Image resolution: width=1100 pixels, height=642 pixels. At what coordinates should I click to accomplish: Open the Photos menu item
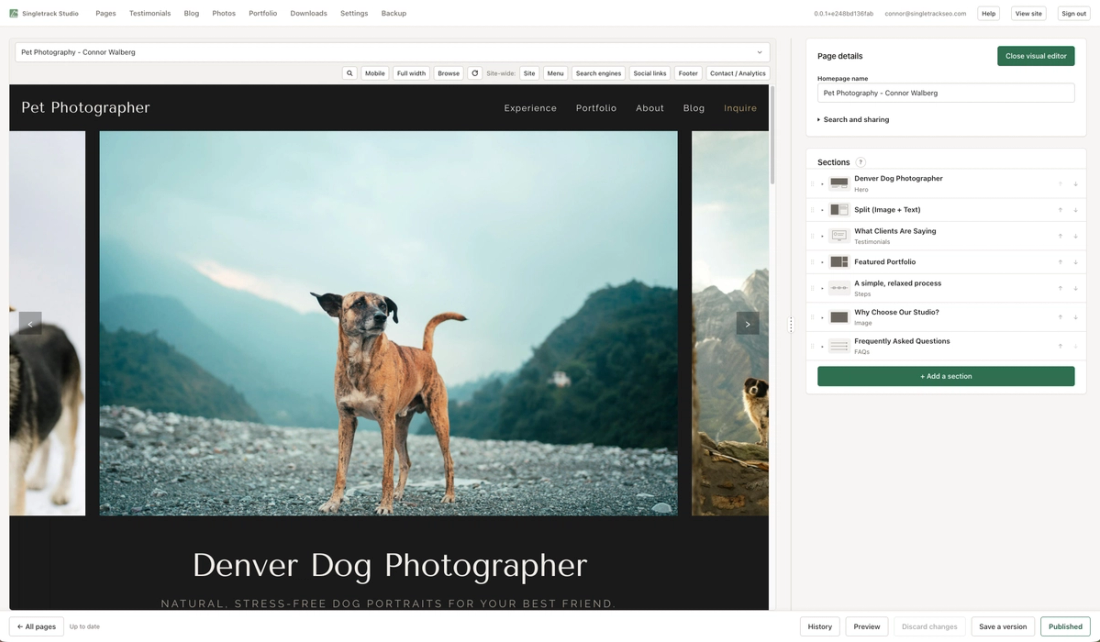coord(224,13)
